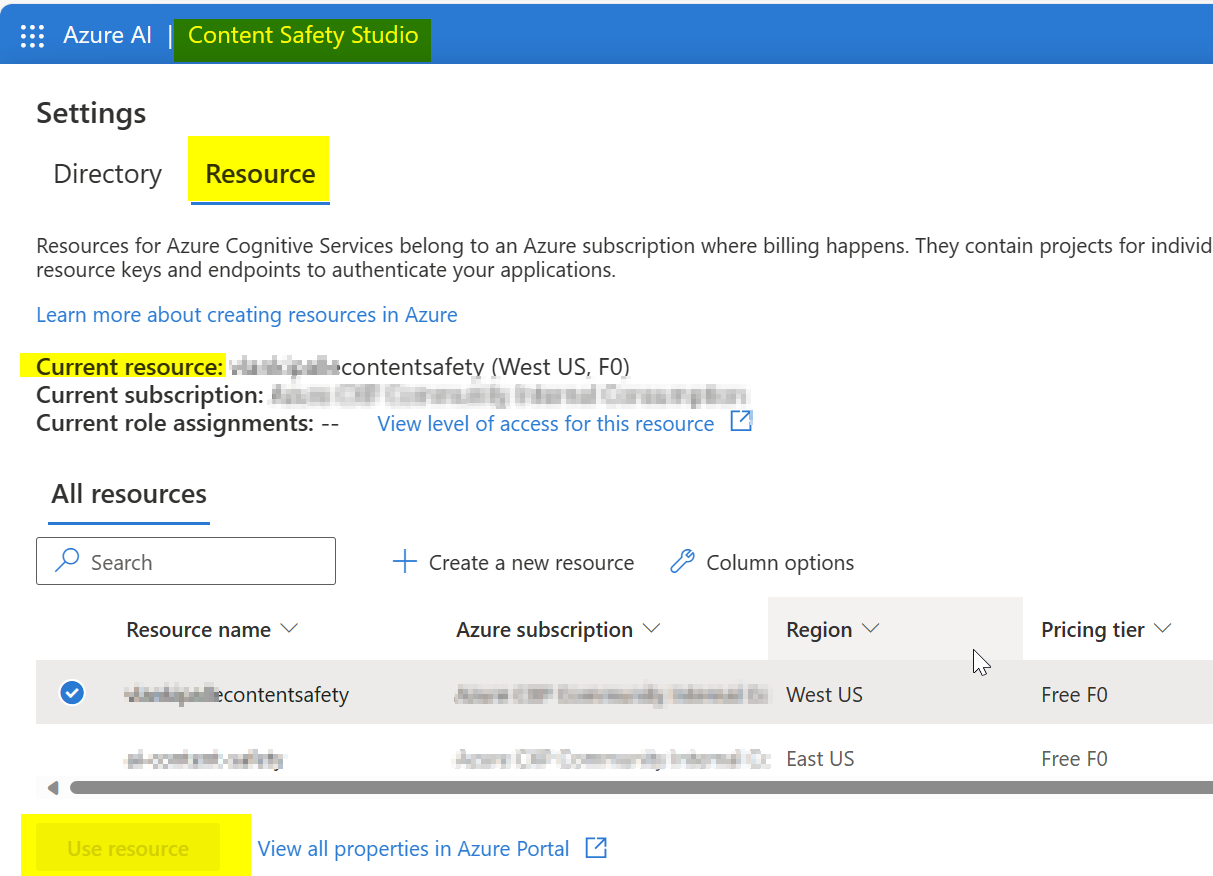Image resolution: width=1213 pixels, height=876 pixels.
Task: Open Azure subscription column dropdown
Action: [x=652, y=629]
